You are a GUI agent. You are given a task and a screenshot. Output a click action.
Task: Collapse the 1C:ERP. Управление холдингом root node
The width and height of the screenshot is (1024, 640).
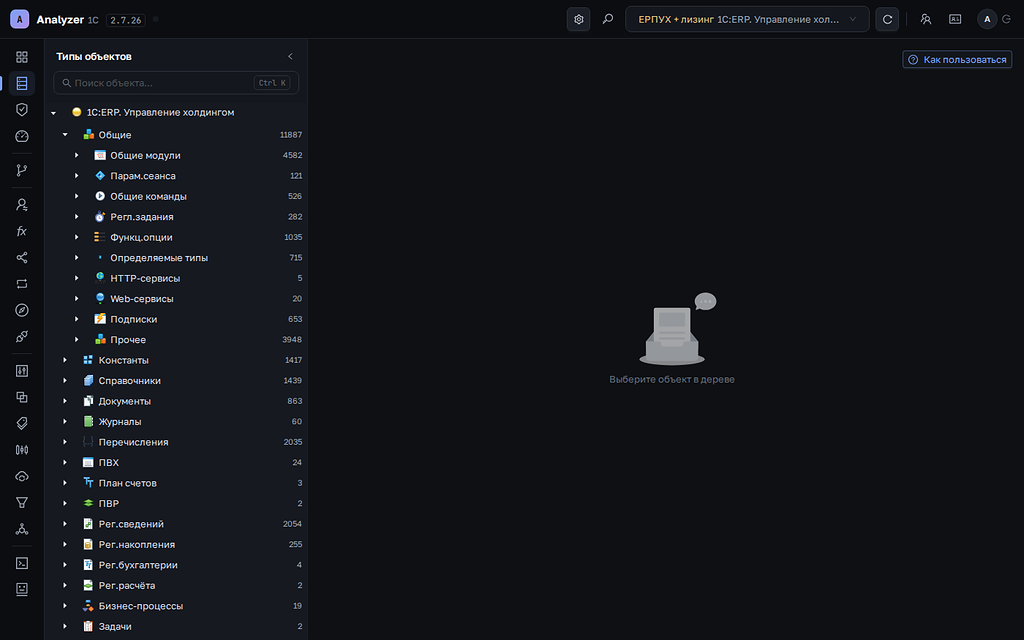point(54,112)
